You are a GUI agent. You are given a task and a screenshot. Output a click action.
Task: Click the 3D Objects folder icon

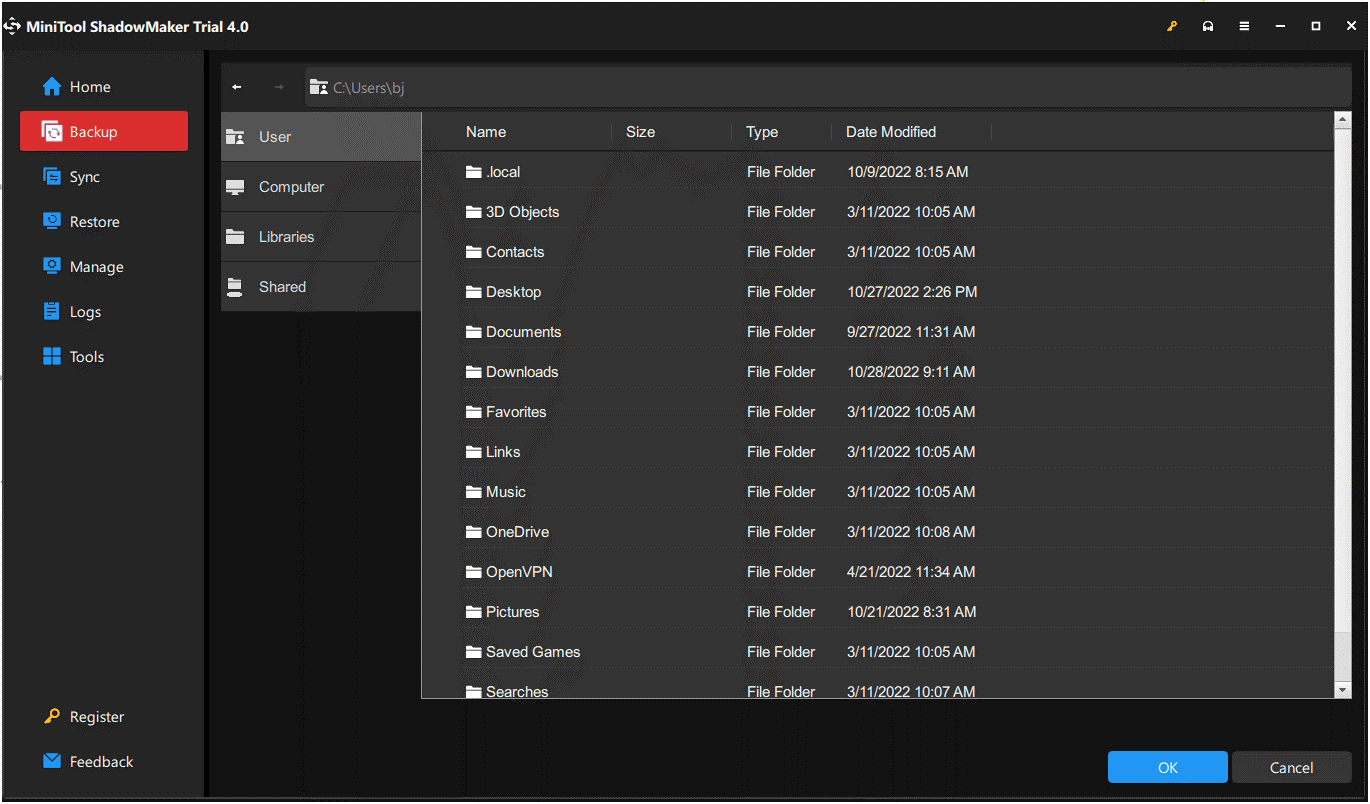pos(474,212)
